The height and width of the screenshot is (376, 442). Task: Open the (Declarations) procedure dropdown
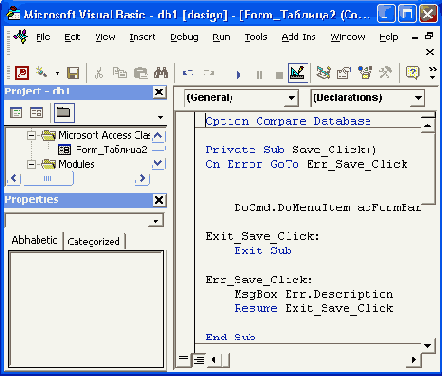point(368,98)
